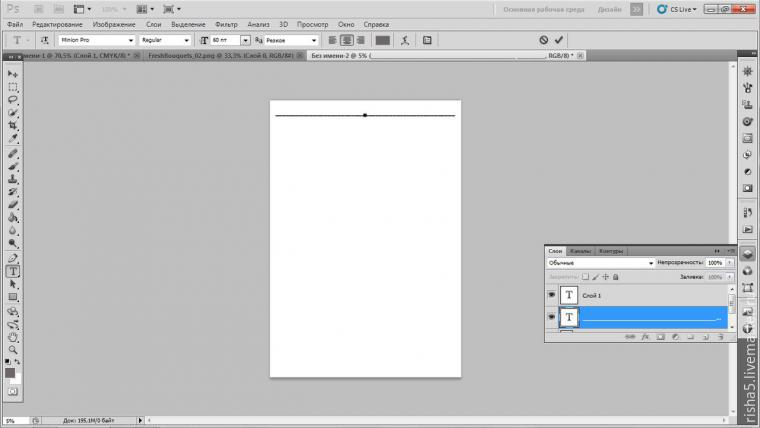
Task: Commit current text edits with checkmark
Action: click(x=559, y=40)
